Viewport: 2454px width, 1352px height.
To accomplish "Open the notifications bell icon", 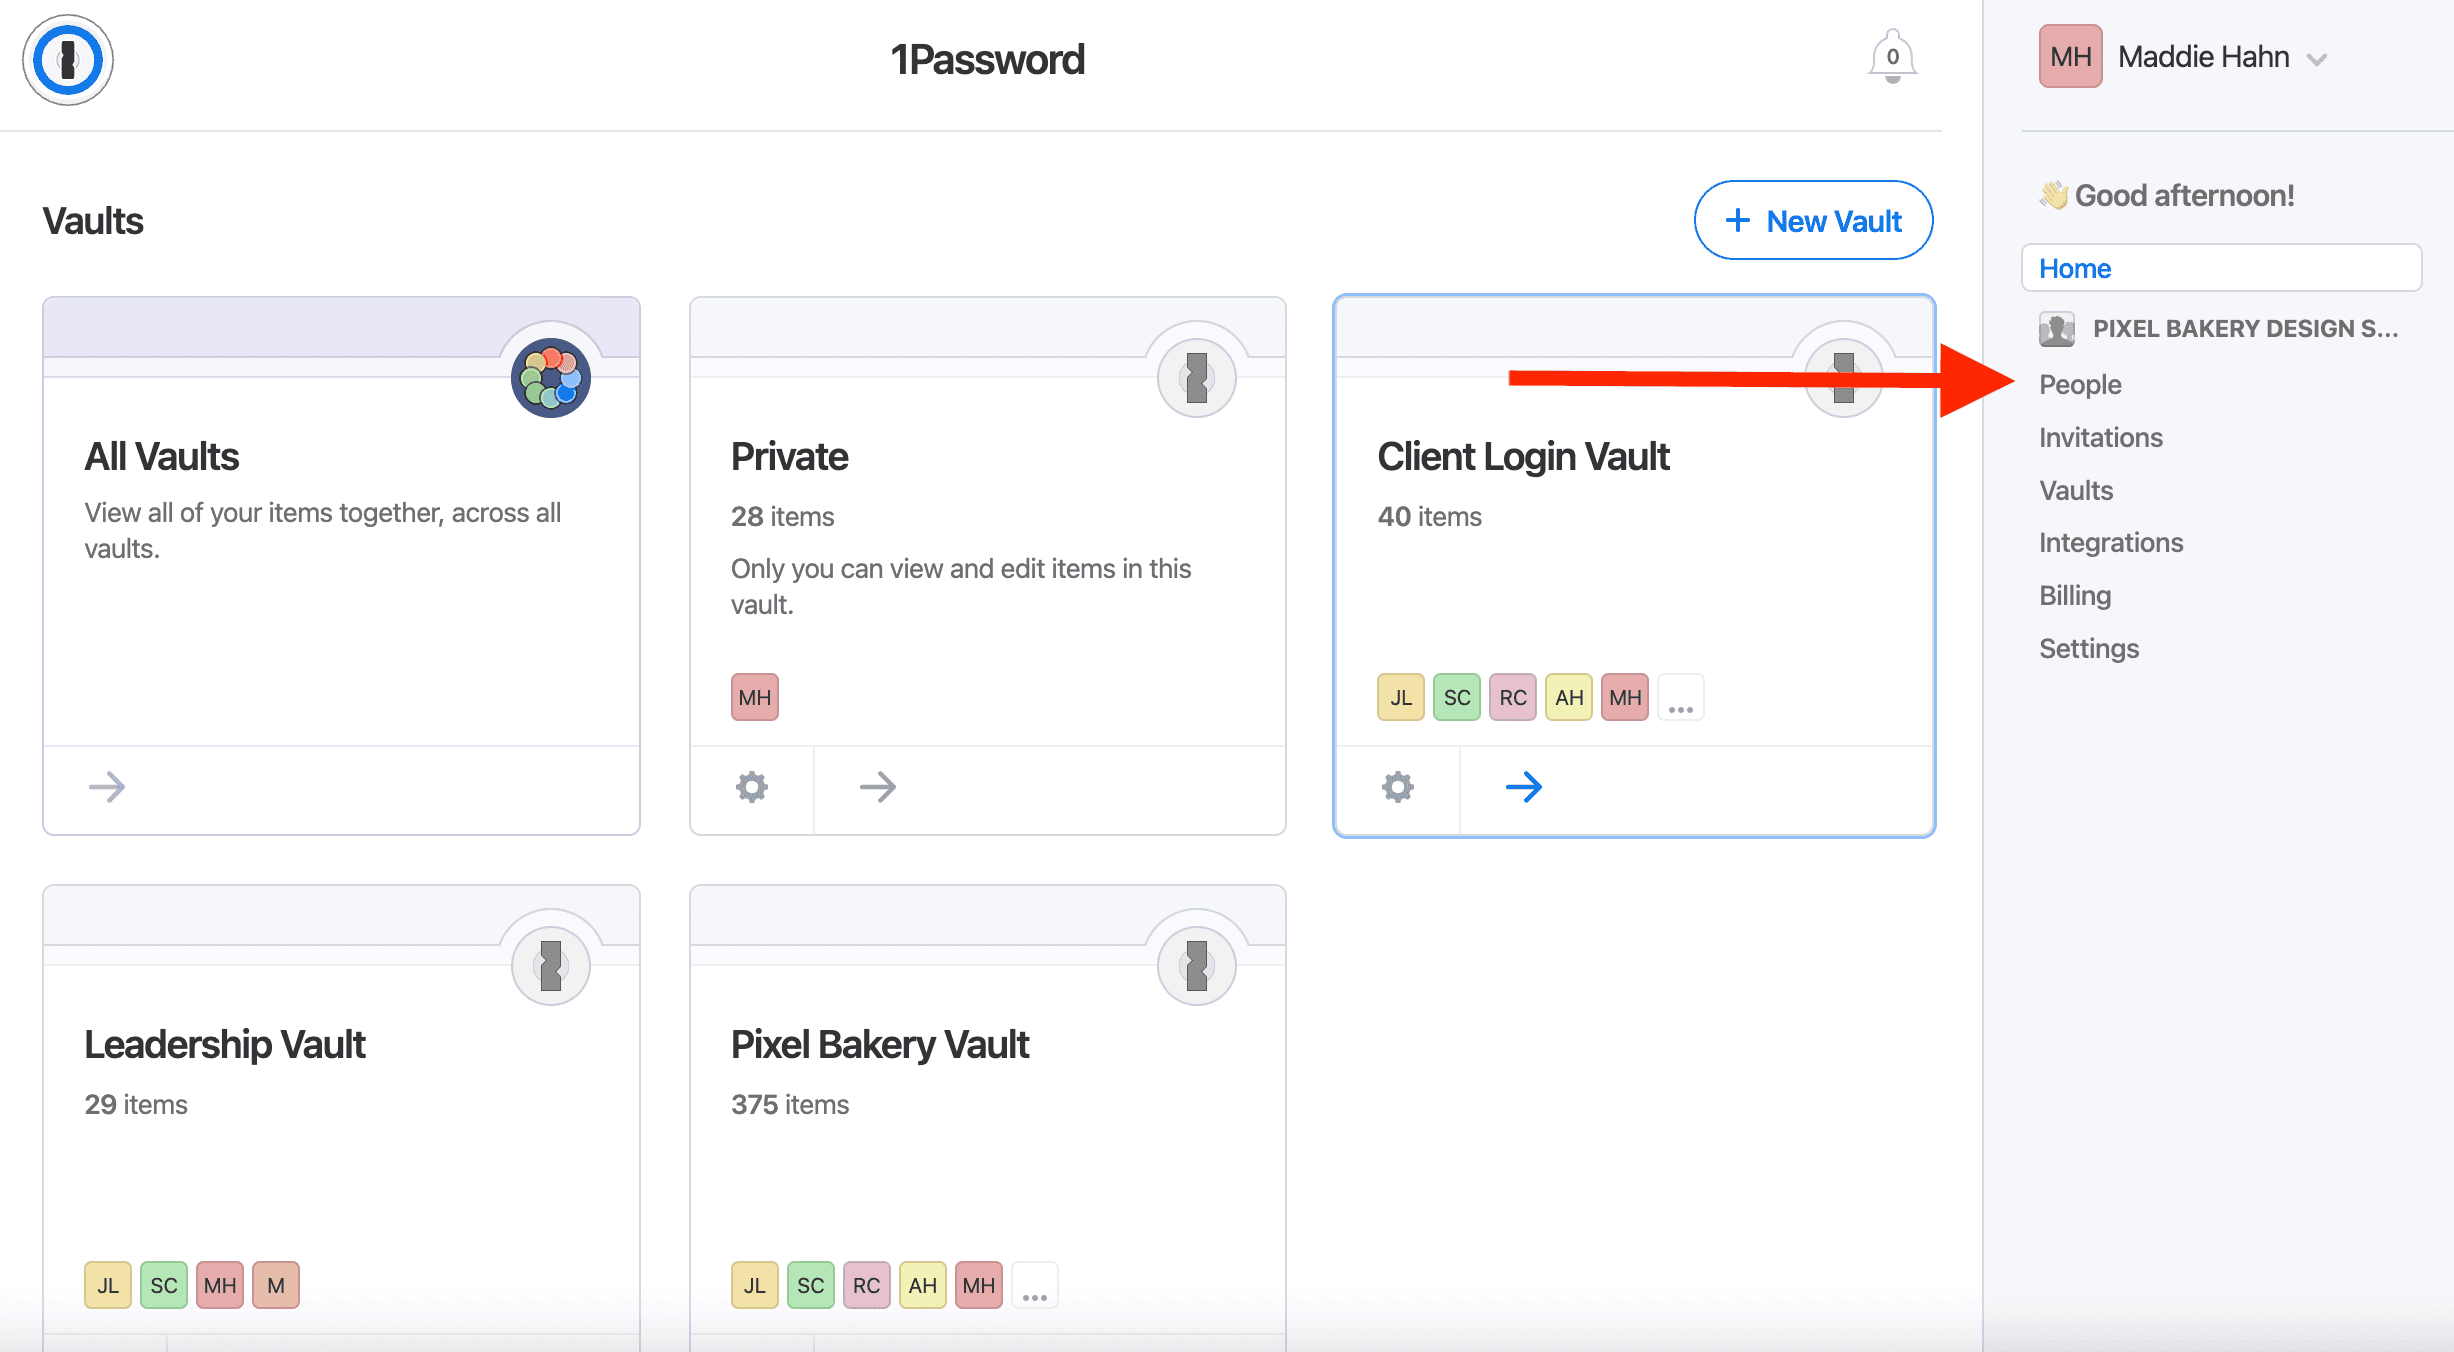I will [1892, 57].
